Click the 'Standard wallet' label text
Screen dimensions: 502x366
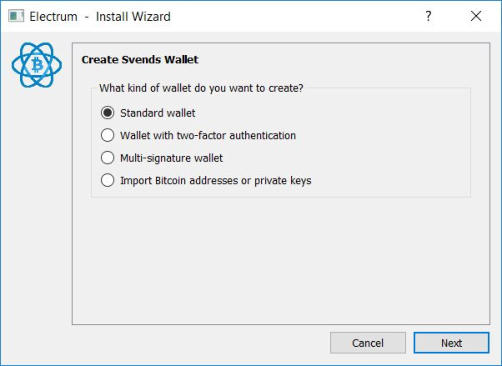[x=158, y=113]
